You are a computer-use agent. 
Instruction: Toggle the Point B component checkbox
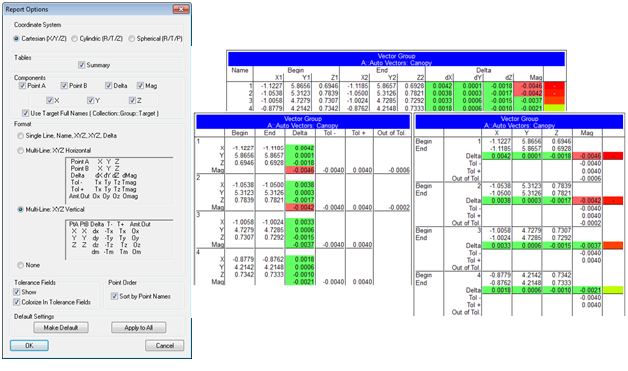64,86
